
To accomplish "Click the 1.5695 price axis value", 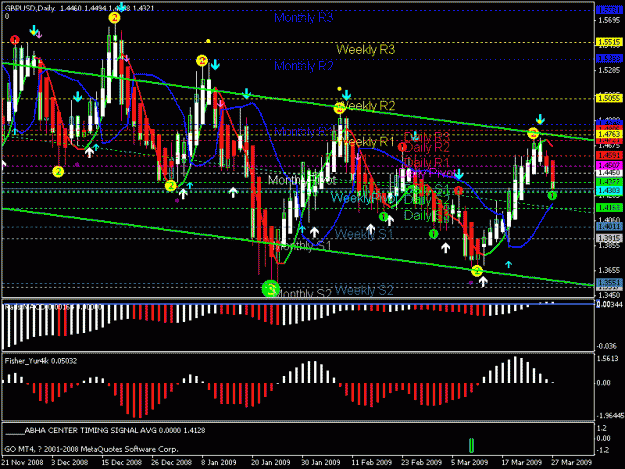I will point(609,20).
